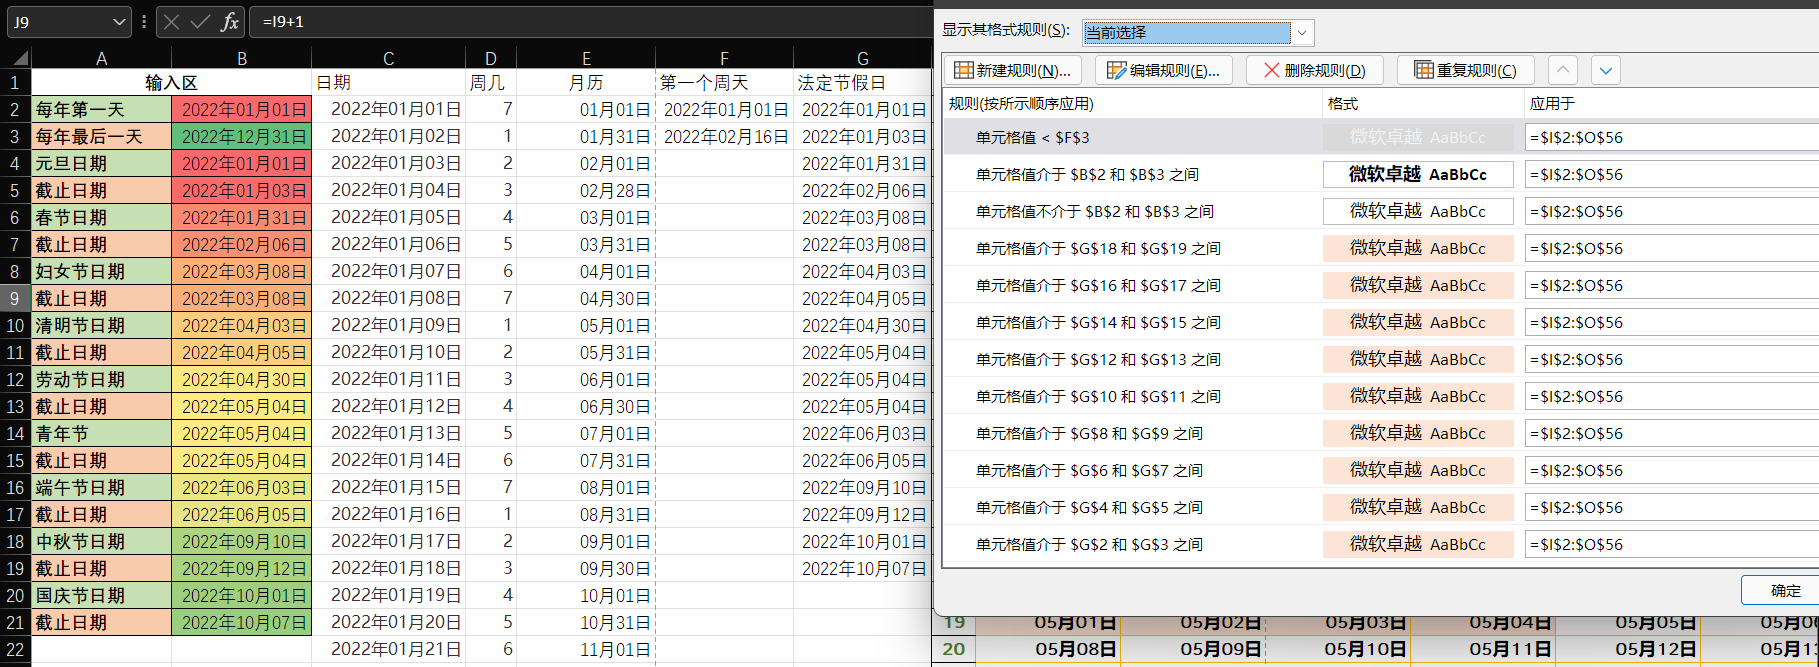
Task: Click cell B3 showing 2022年12月31日
Action: click(x=242, y=136)
